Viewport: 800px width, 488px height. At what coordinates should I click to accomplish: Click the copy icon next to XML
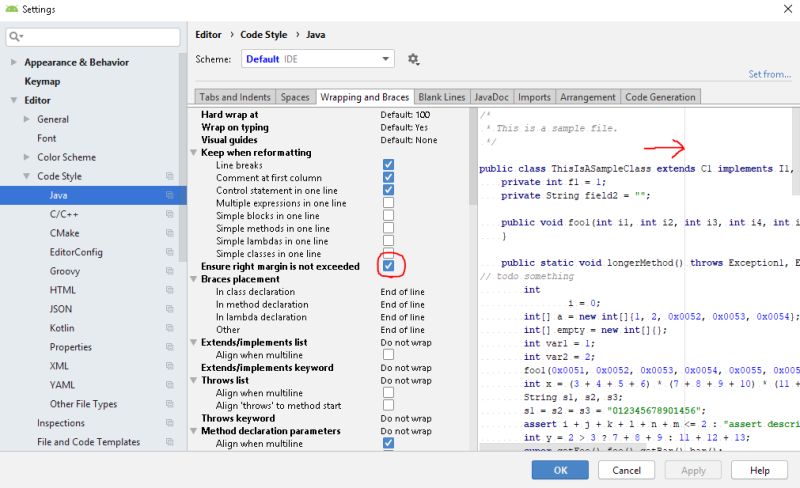pyautogui.click(x=169, y=365)
